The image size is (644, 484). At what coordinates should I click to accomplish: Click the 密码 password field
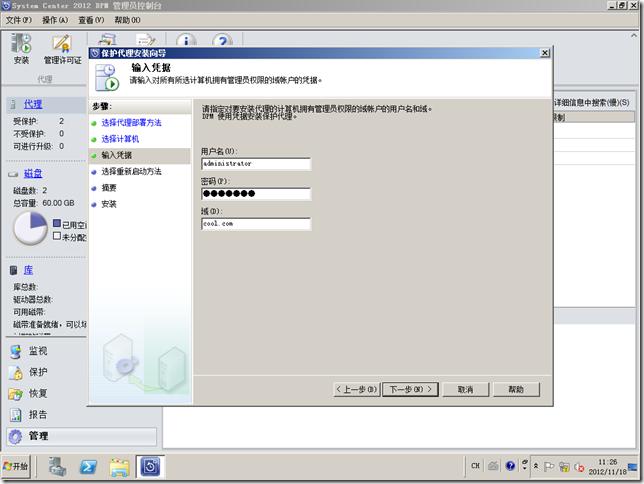256,194
